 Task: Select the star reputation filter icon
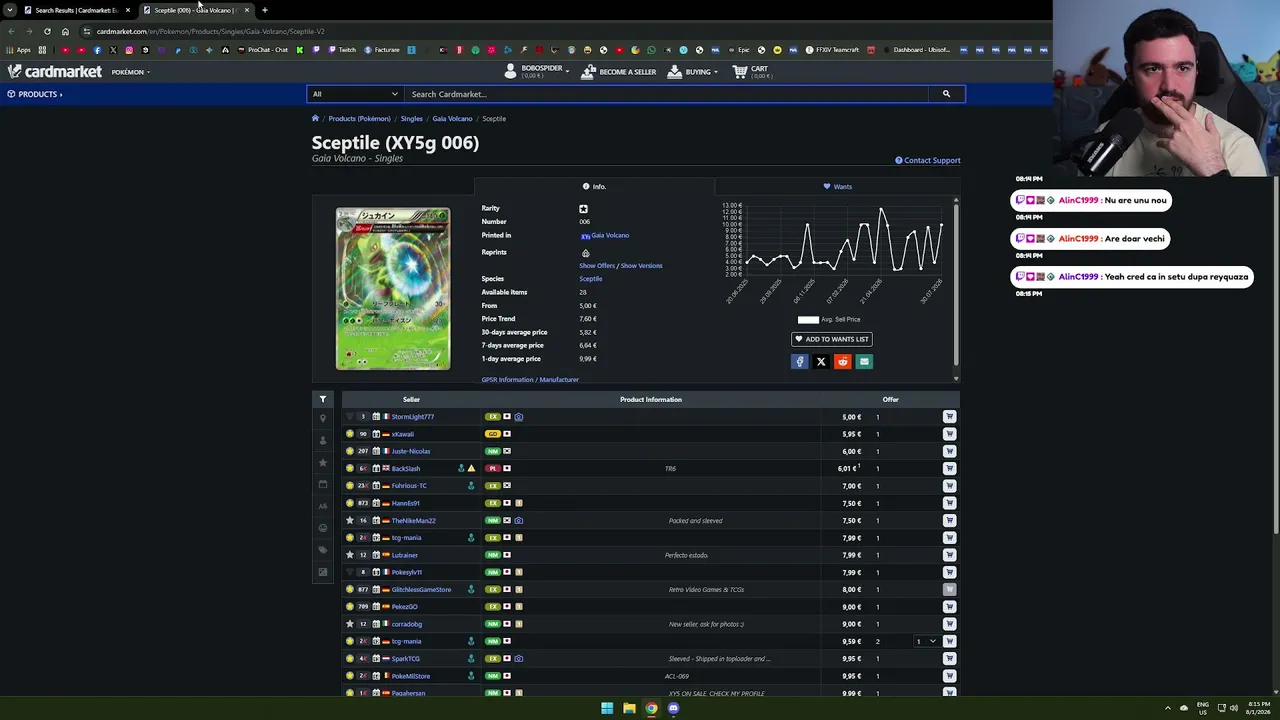pyautogui.click(x=322, y=462)
